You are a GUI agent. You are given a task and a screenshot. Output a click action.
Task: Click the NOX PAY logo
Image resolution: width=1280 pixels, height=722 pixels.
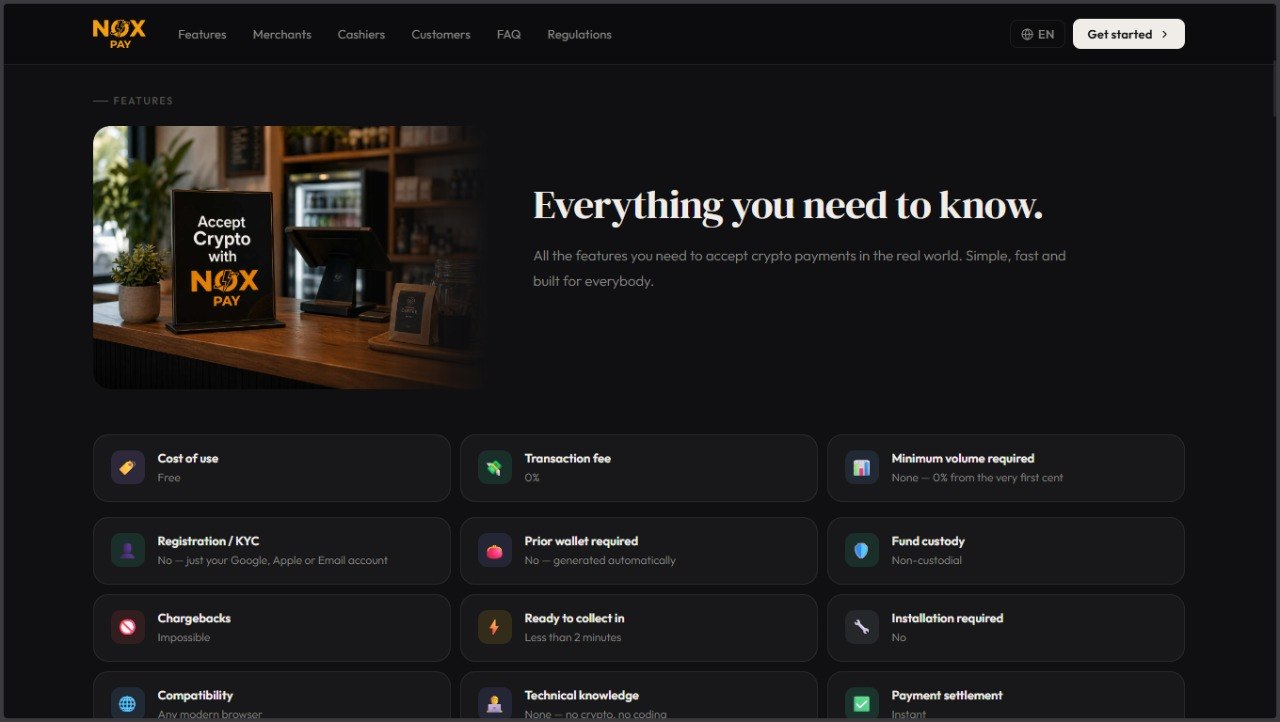pos(119,34)
